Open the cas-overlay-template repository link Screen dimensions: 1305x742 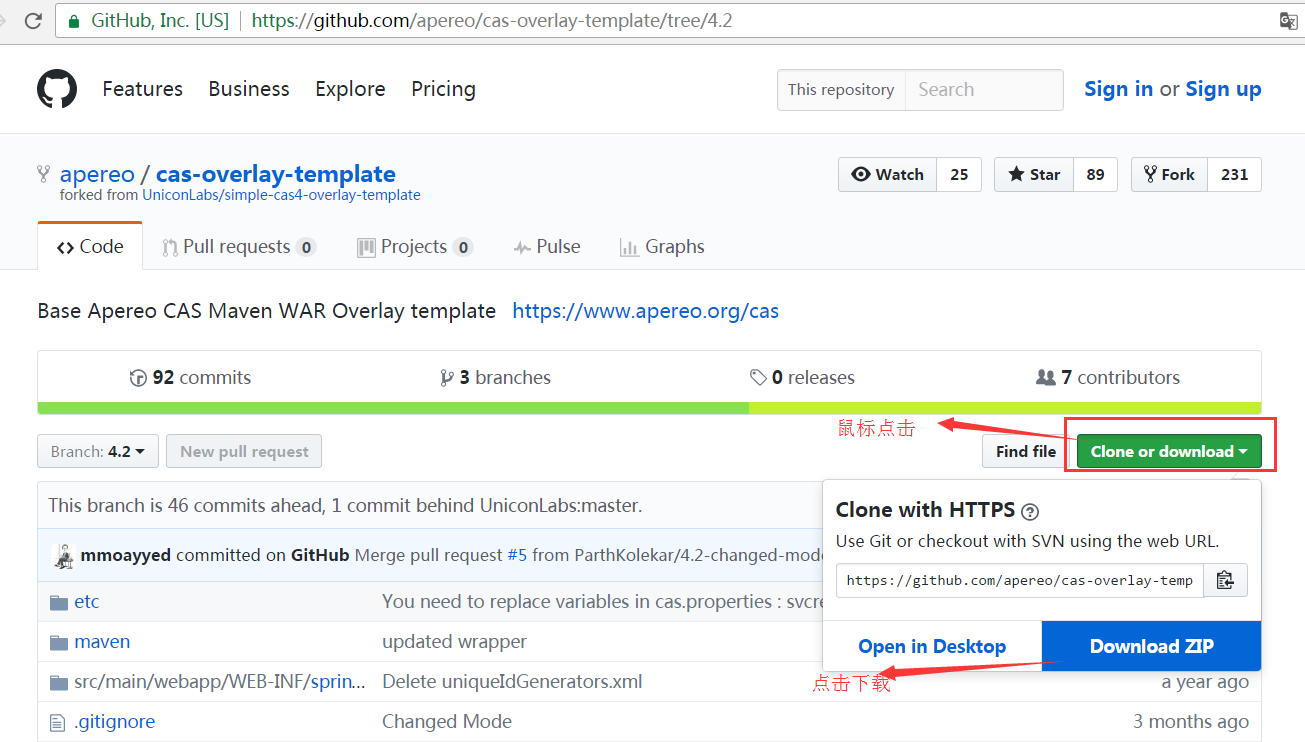tap(276, 174)
